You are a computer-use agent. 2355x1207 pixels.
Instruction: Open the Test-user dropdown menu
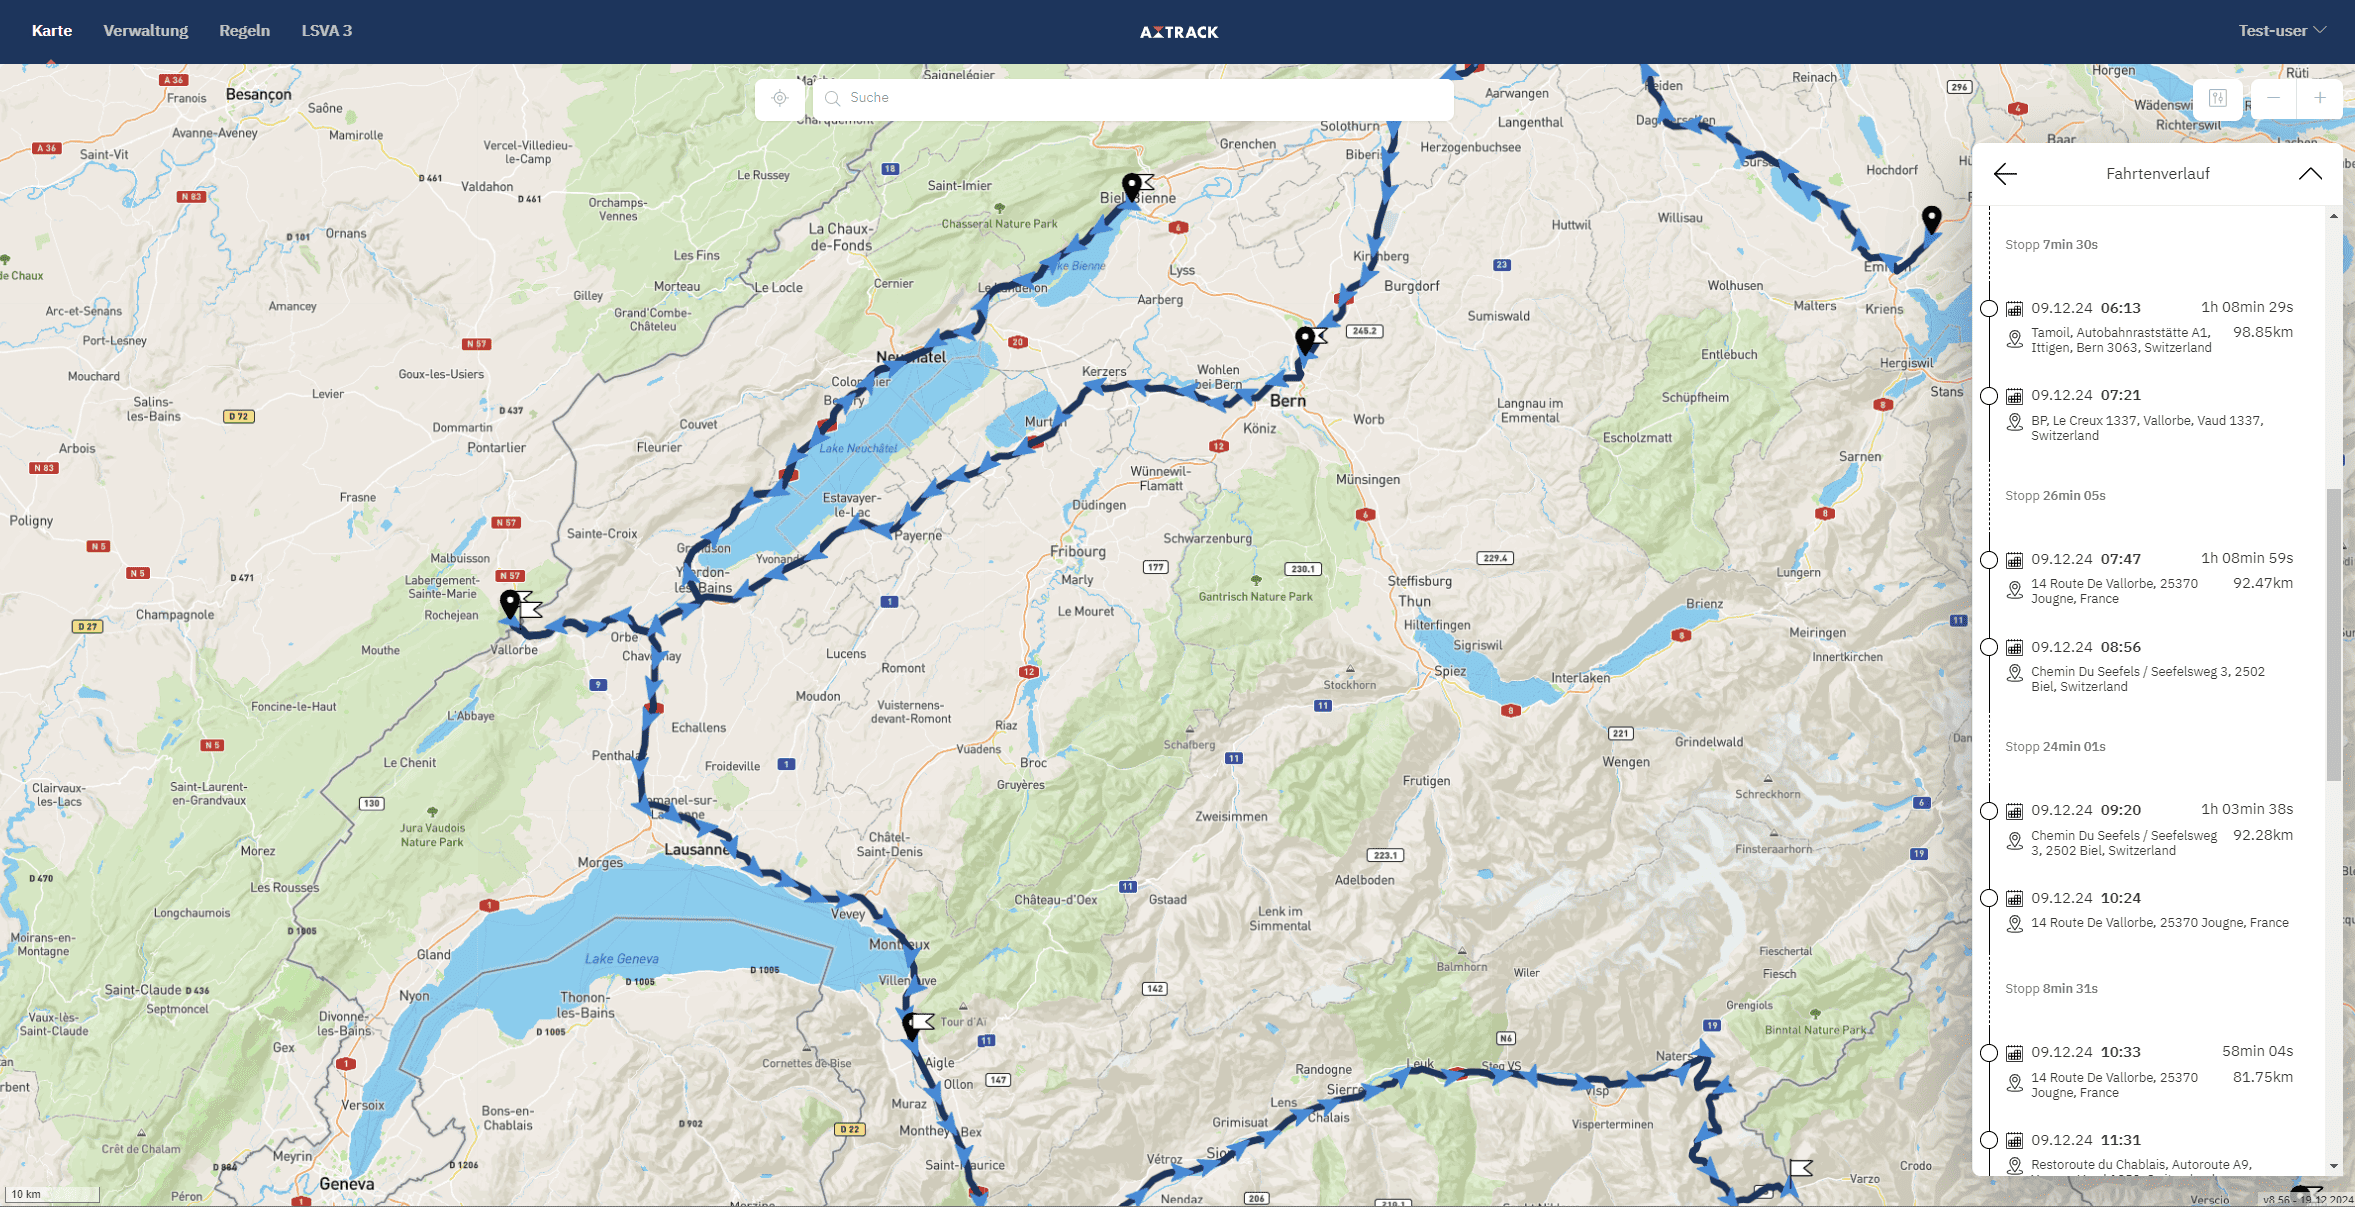[2281, 31]
